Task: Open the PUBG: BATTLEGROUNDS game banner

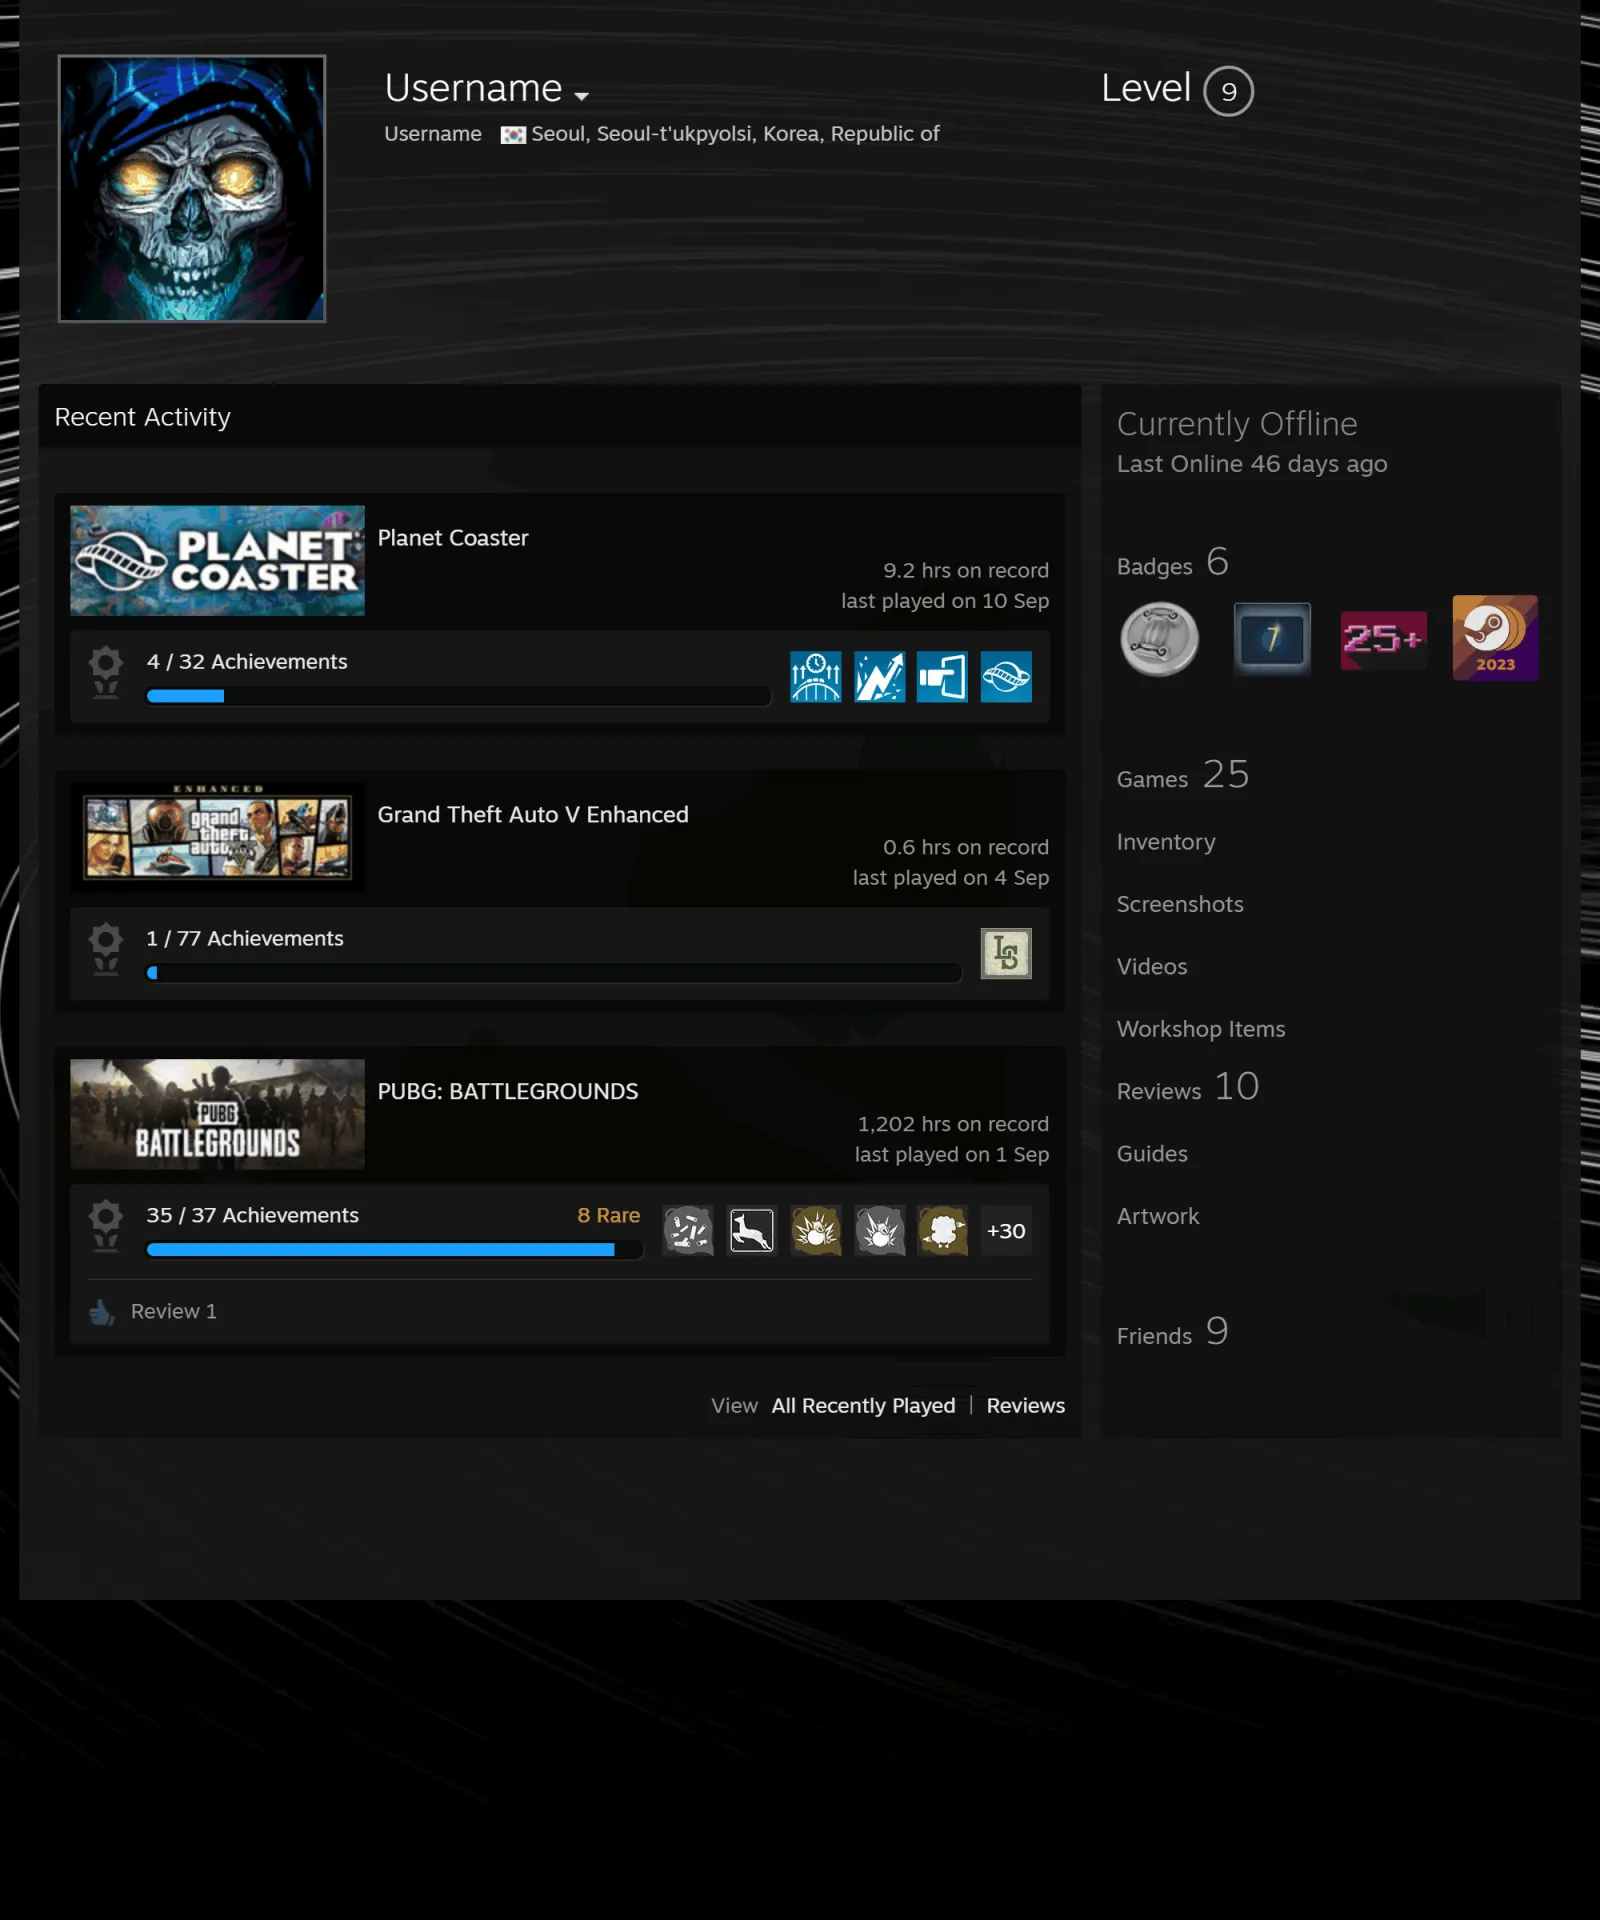Action: [x=217, y=1114]
